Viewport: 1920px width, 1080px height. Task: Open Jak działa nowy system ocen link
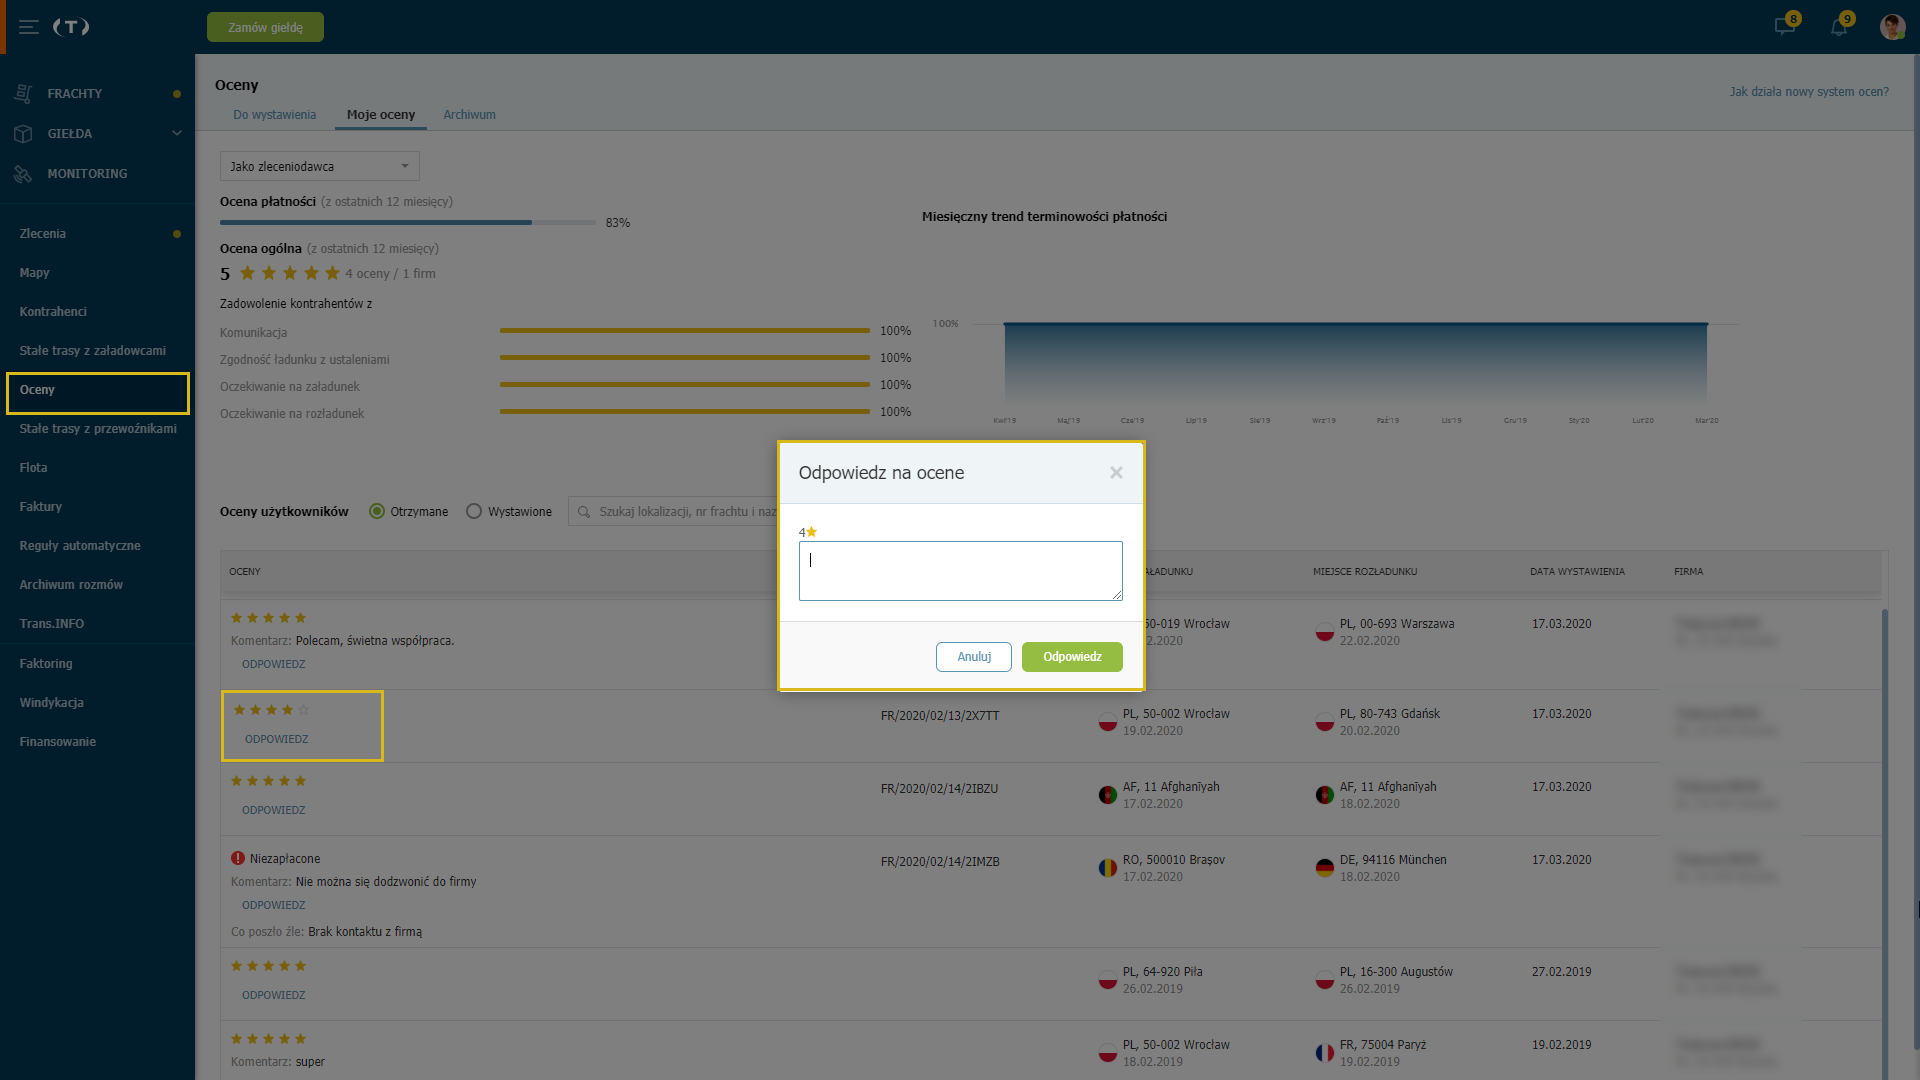[x=1809, y=91]
